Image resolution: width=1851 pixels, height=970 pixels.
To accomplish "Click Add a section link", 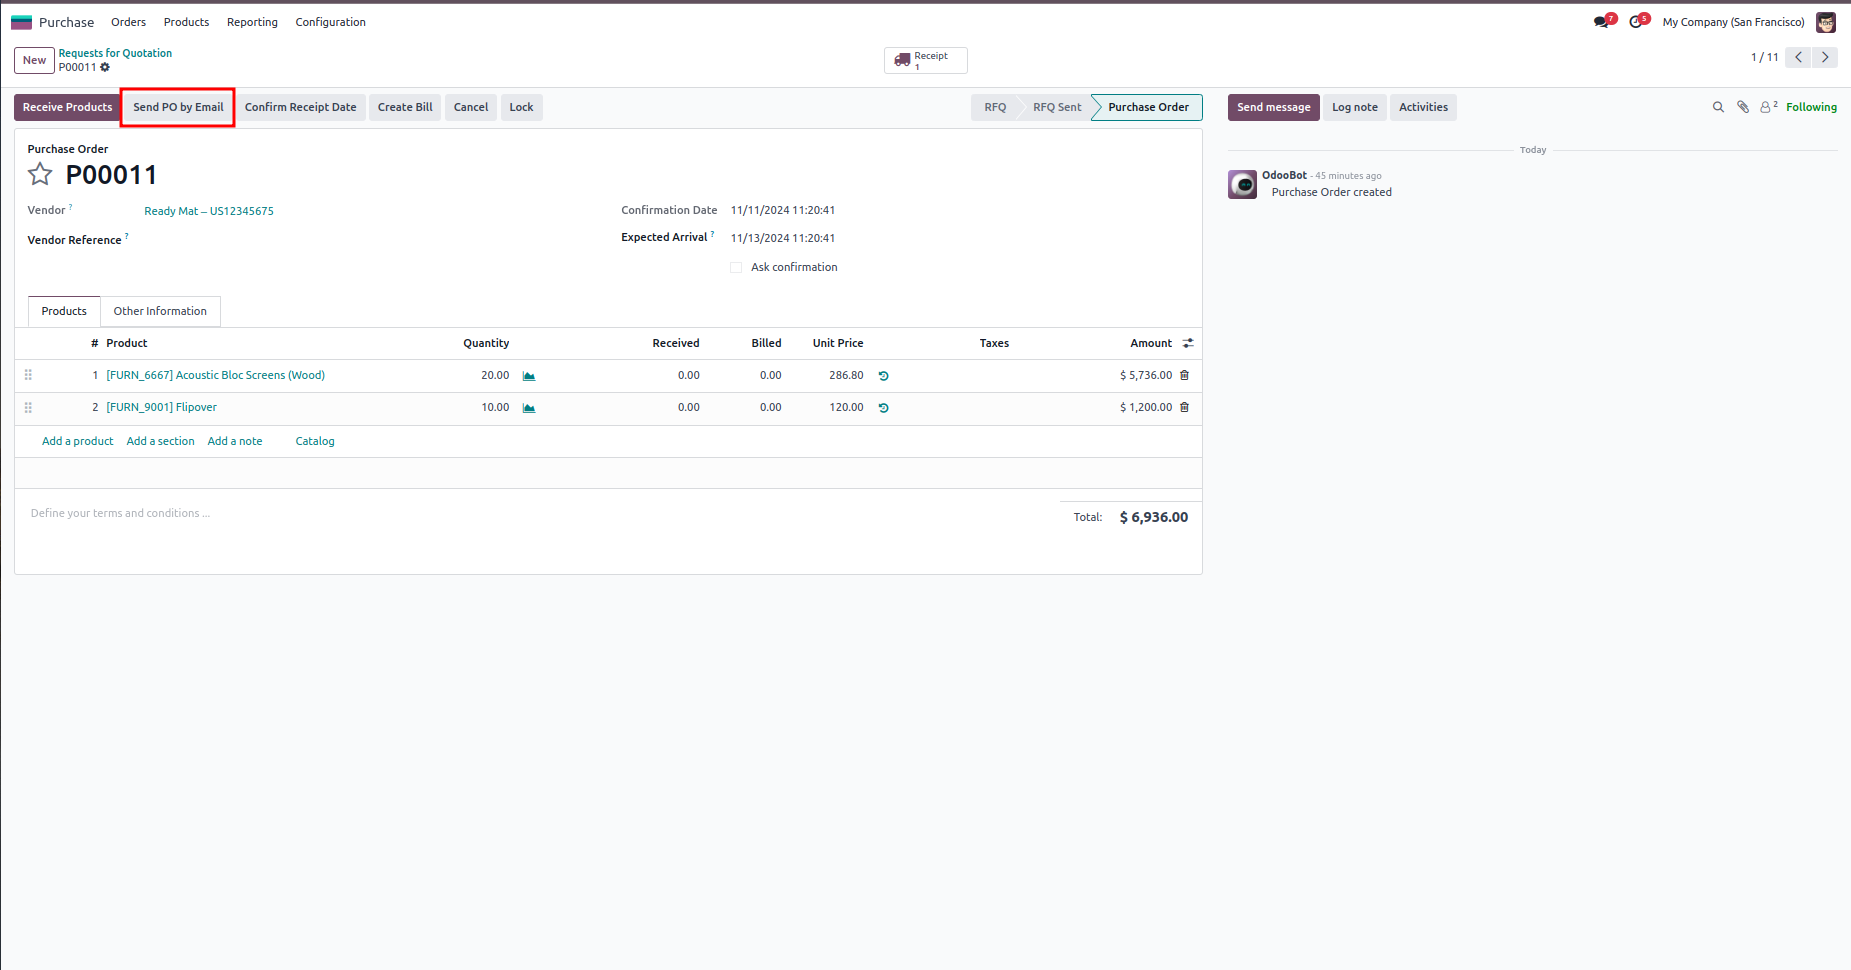I will click(x=160, y=441).
